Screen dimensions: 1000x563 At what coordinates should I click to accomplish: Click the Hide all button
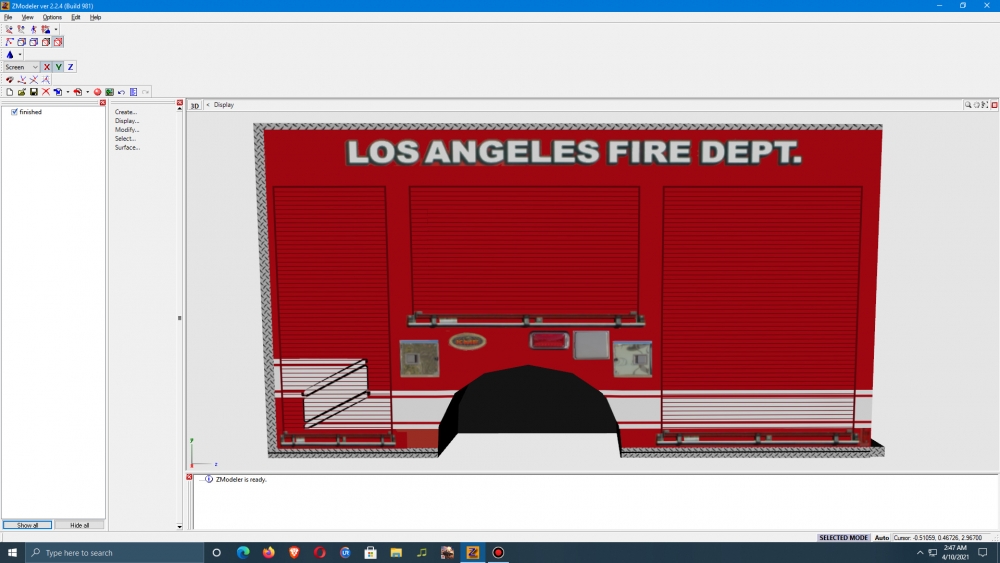[79, 525]
